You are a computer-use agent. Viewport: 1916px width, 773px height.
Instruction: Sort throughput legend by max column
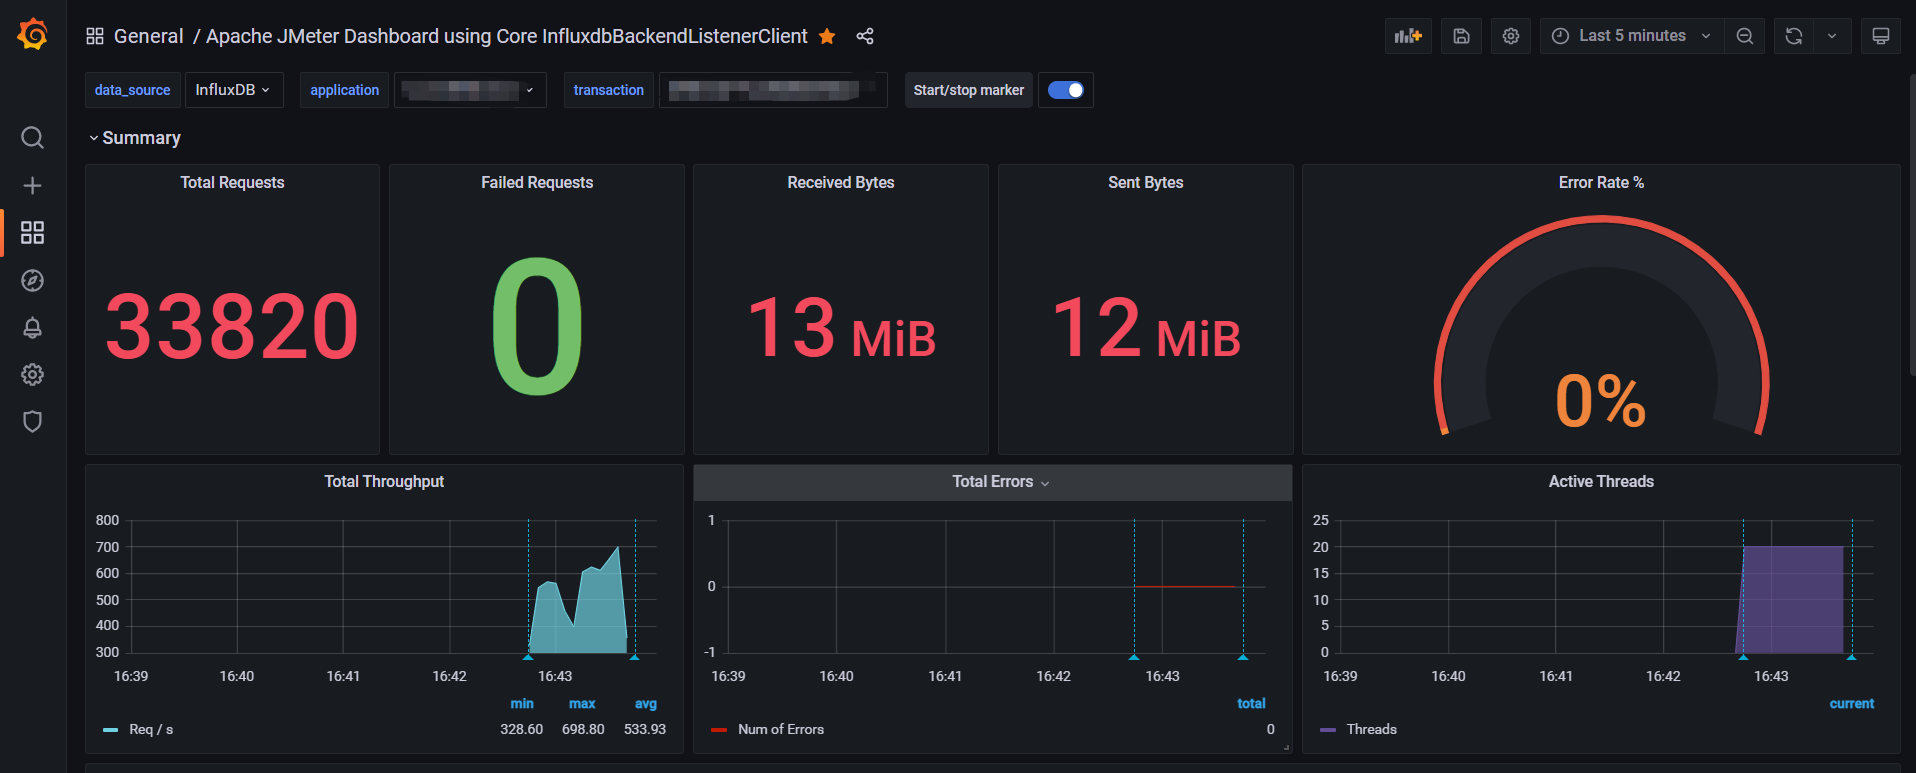pos(582,703)
